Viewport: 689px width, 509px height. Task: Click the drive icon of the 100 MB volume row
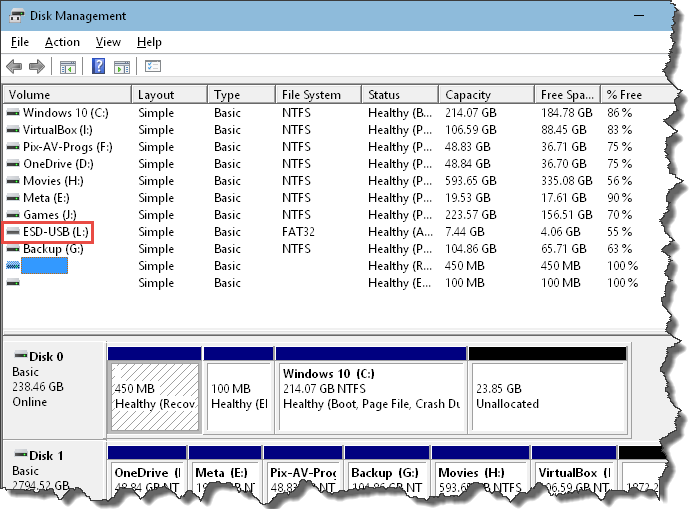tap(13, 283)
